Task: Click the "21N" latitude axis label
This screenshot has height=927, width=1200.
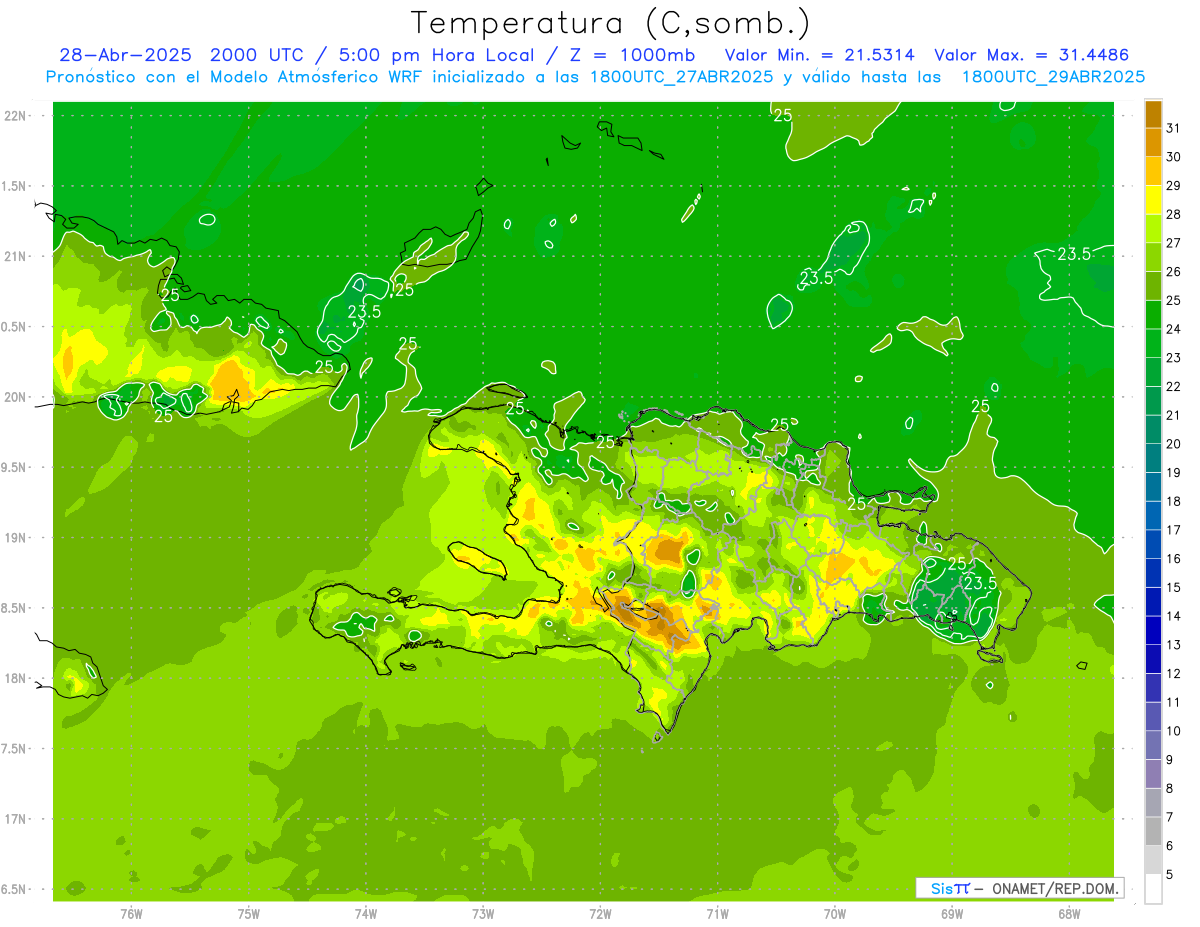Action: 17,257
